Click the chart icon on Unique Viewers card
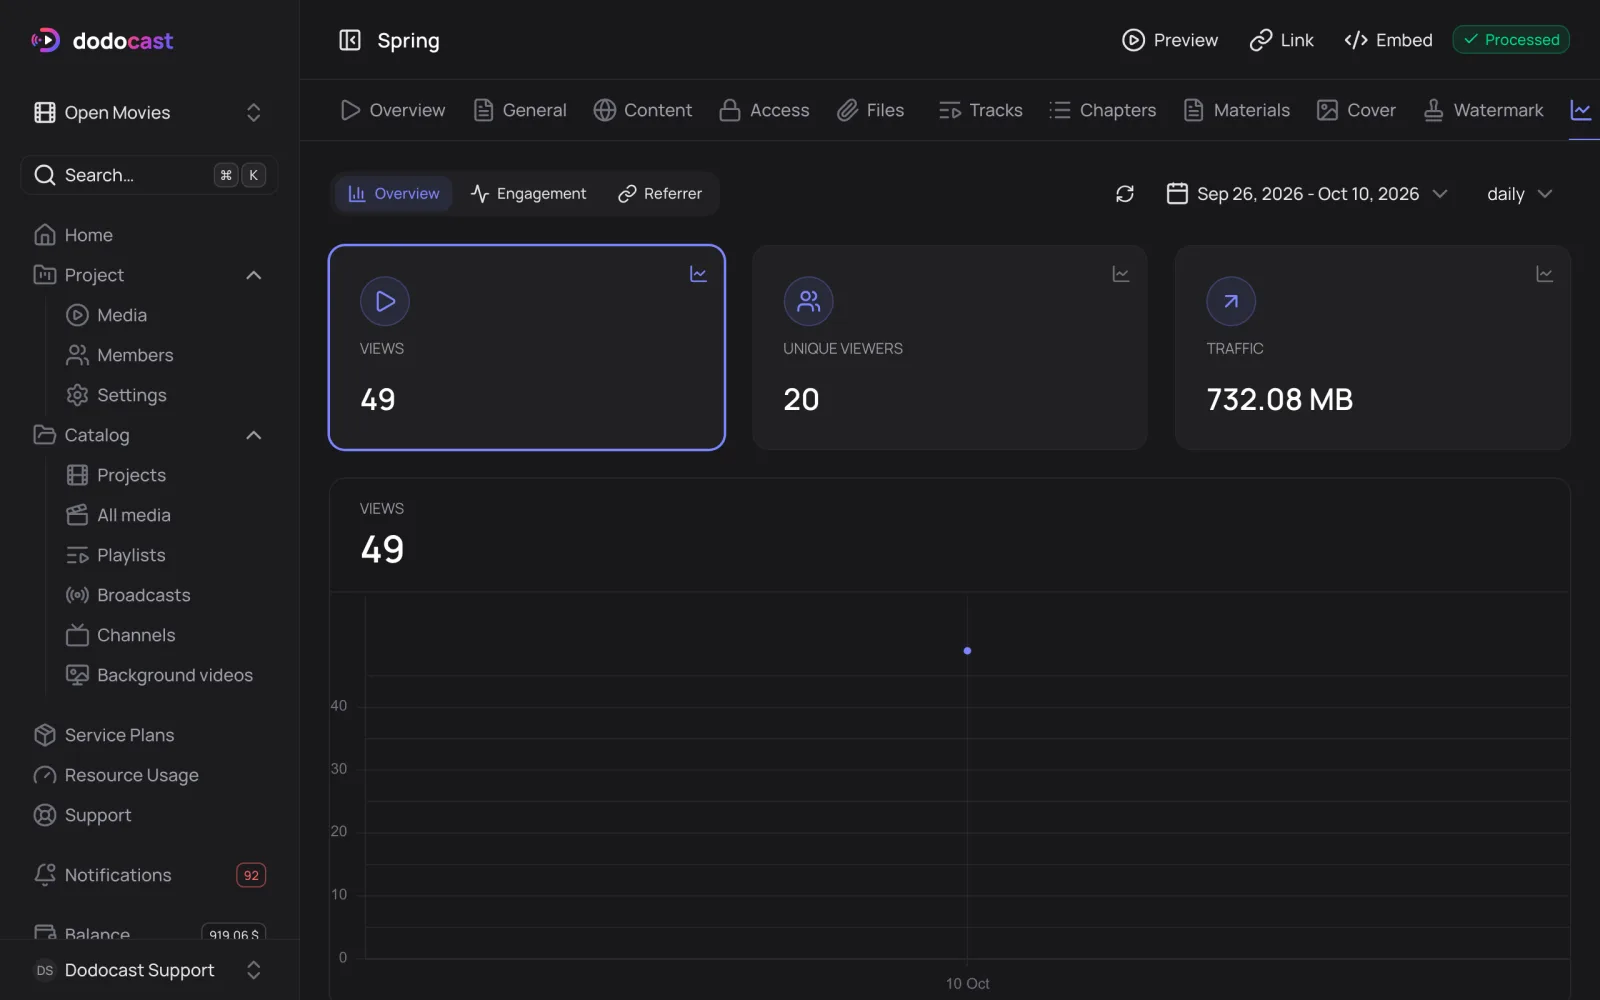 click(1121, 274)
